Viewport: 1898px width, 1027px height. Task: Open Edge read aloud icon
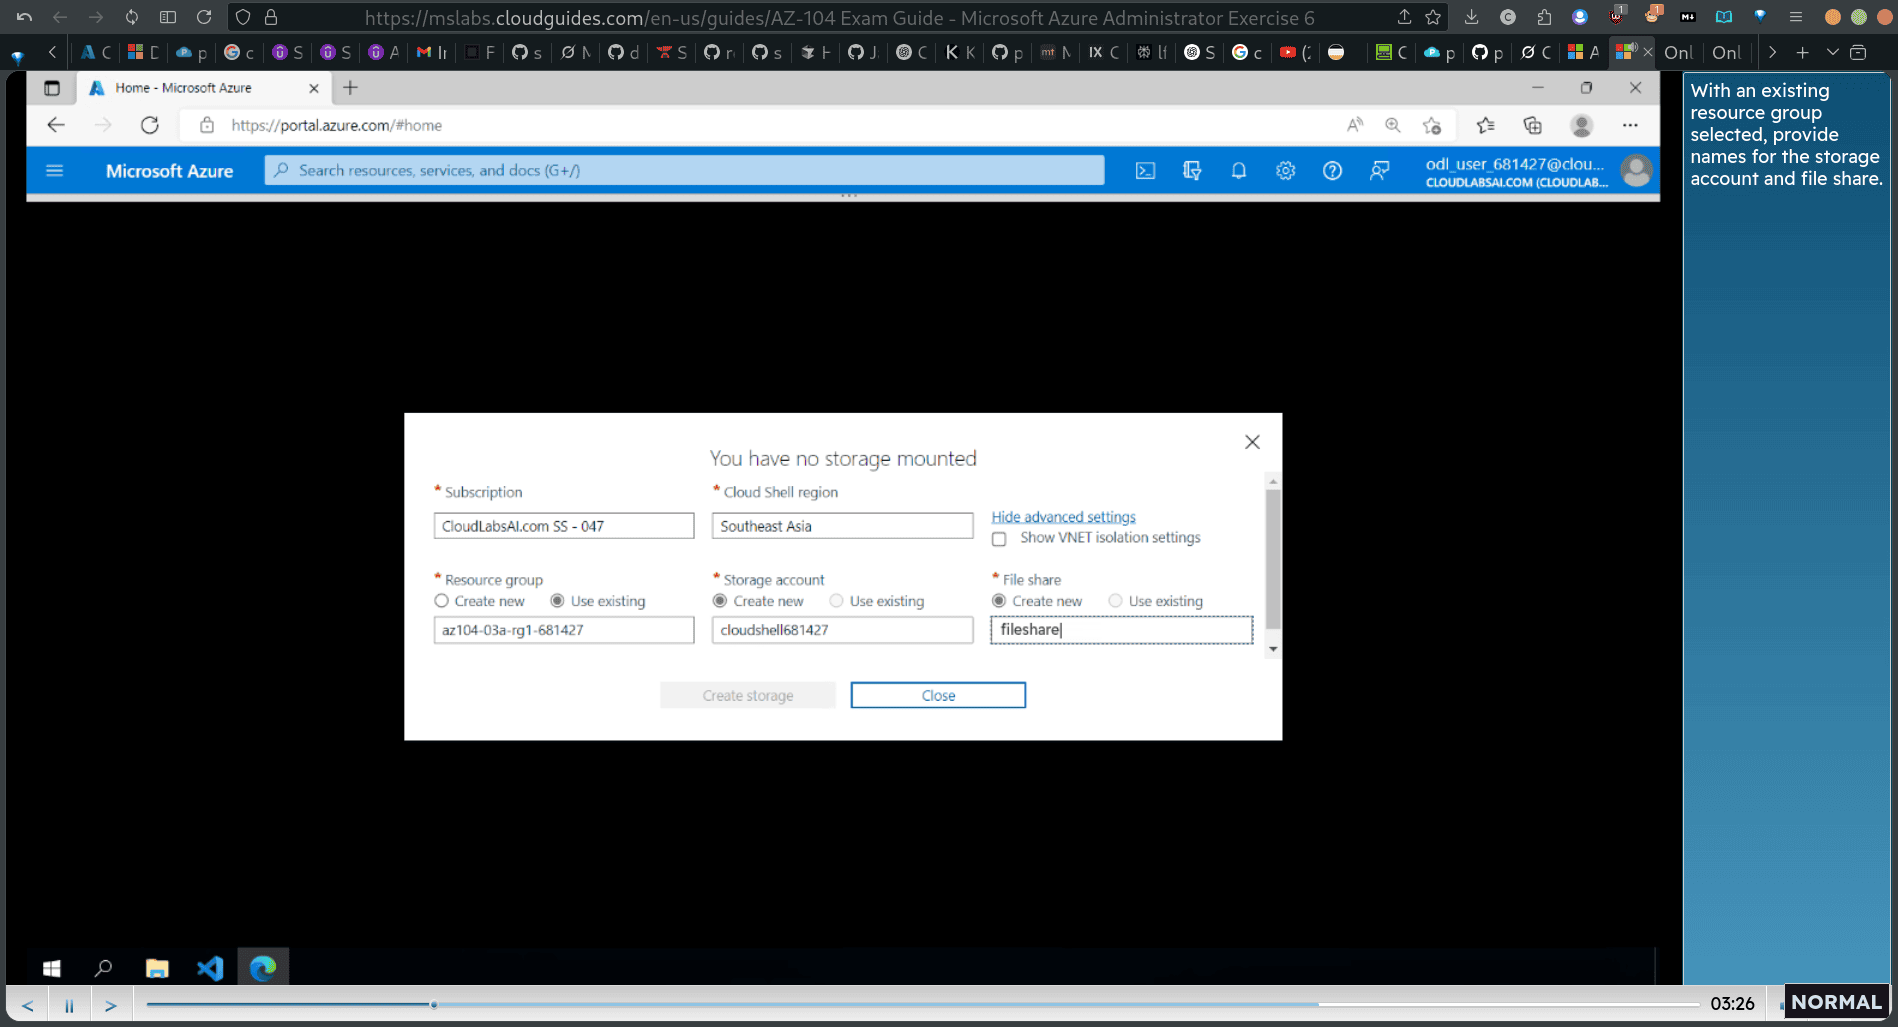tap(1355, 125)
